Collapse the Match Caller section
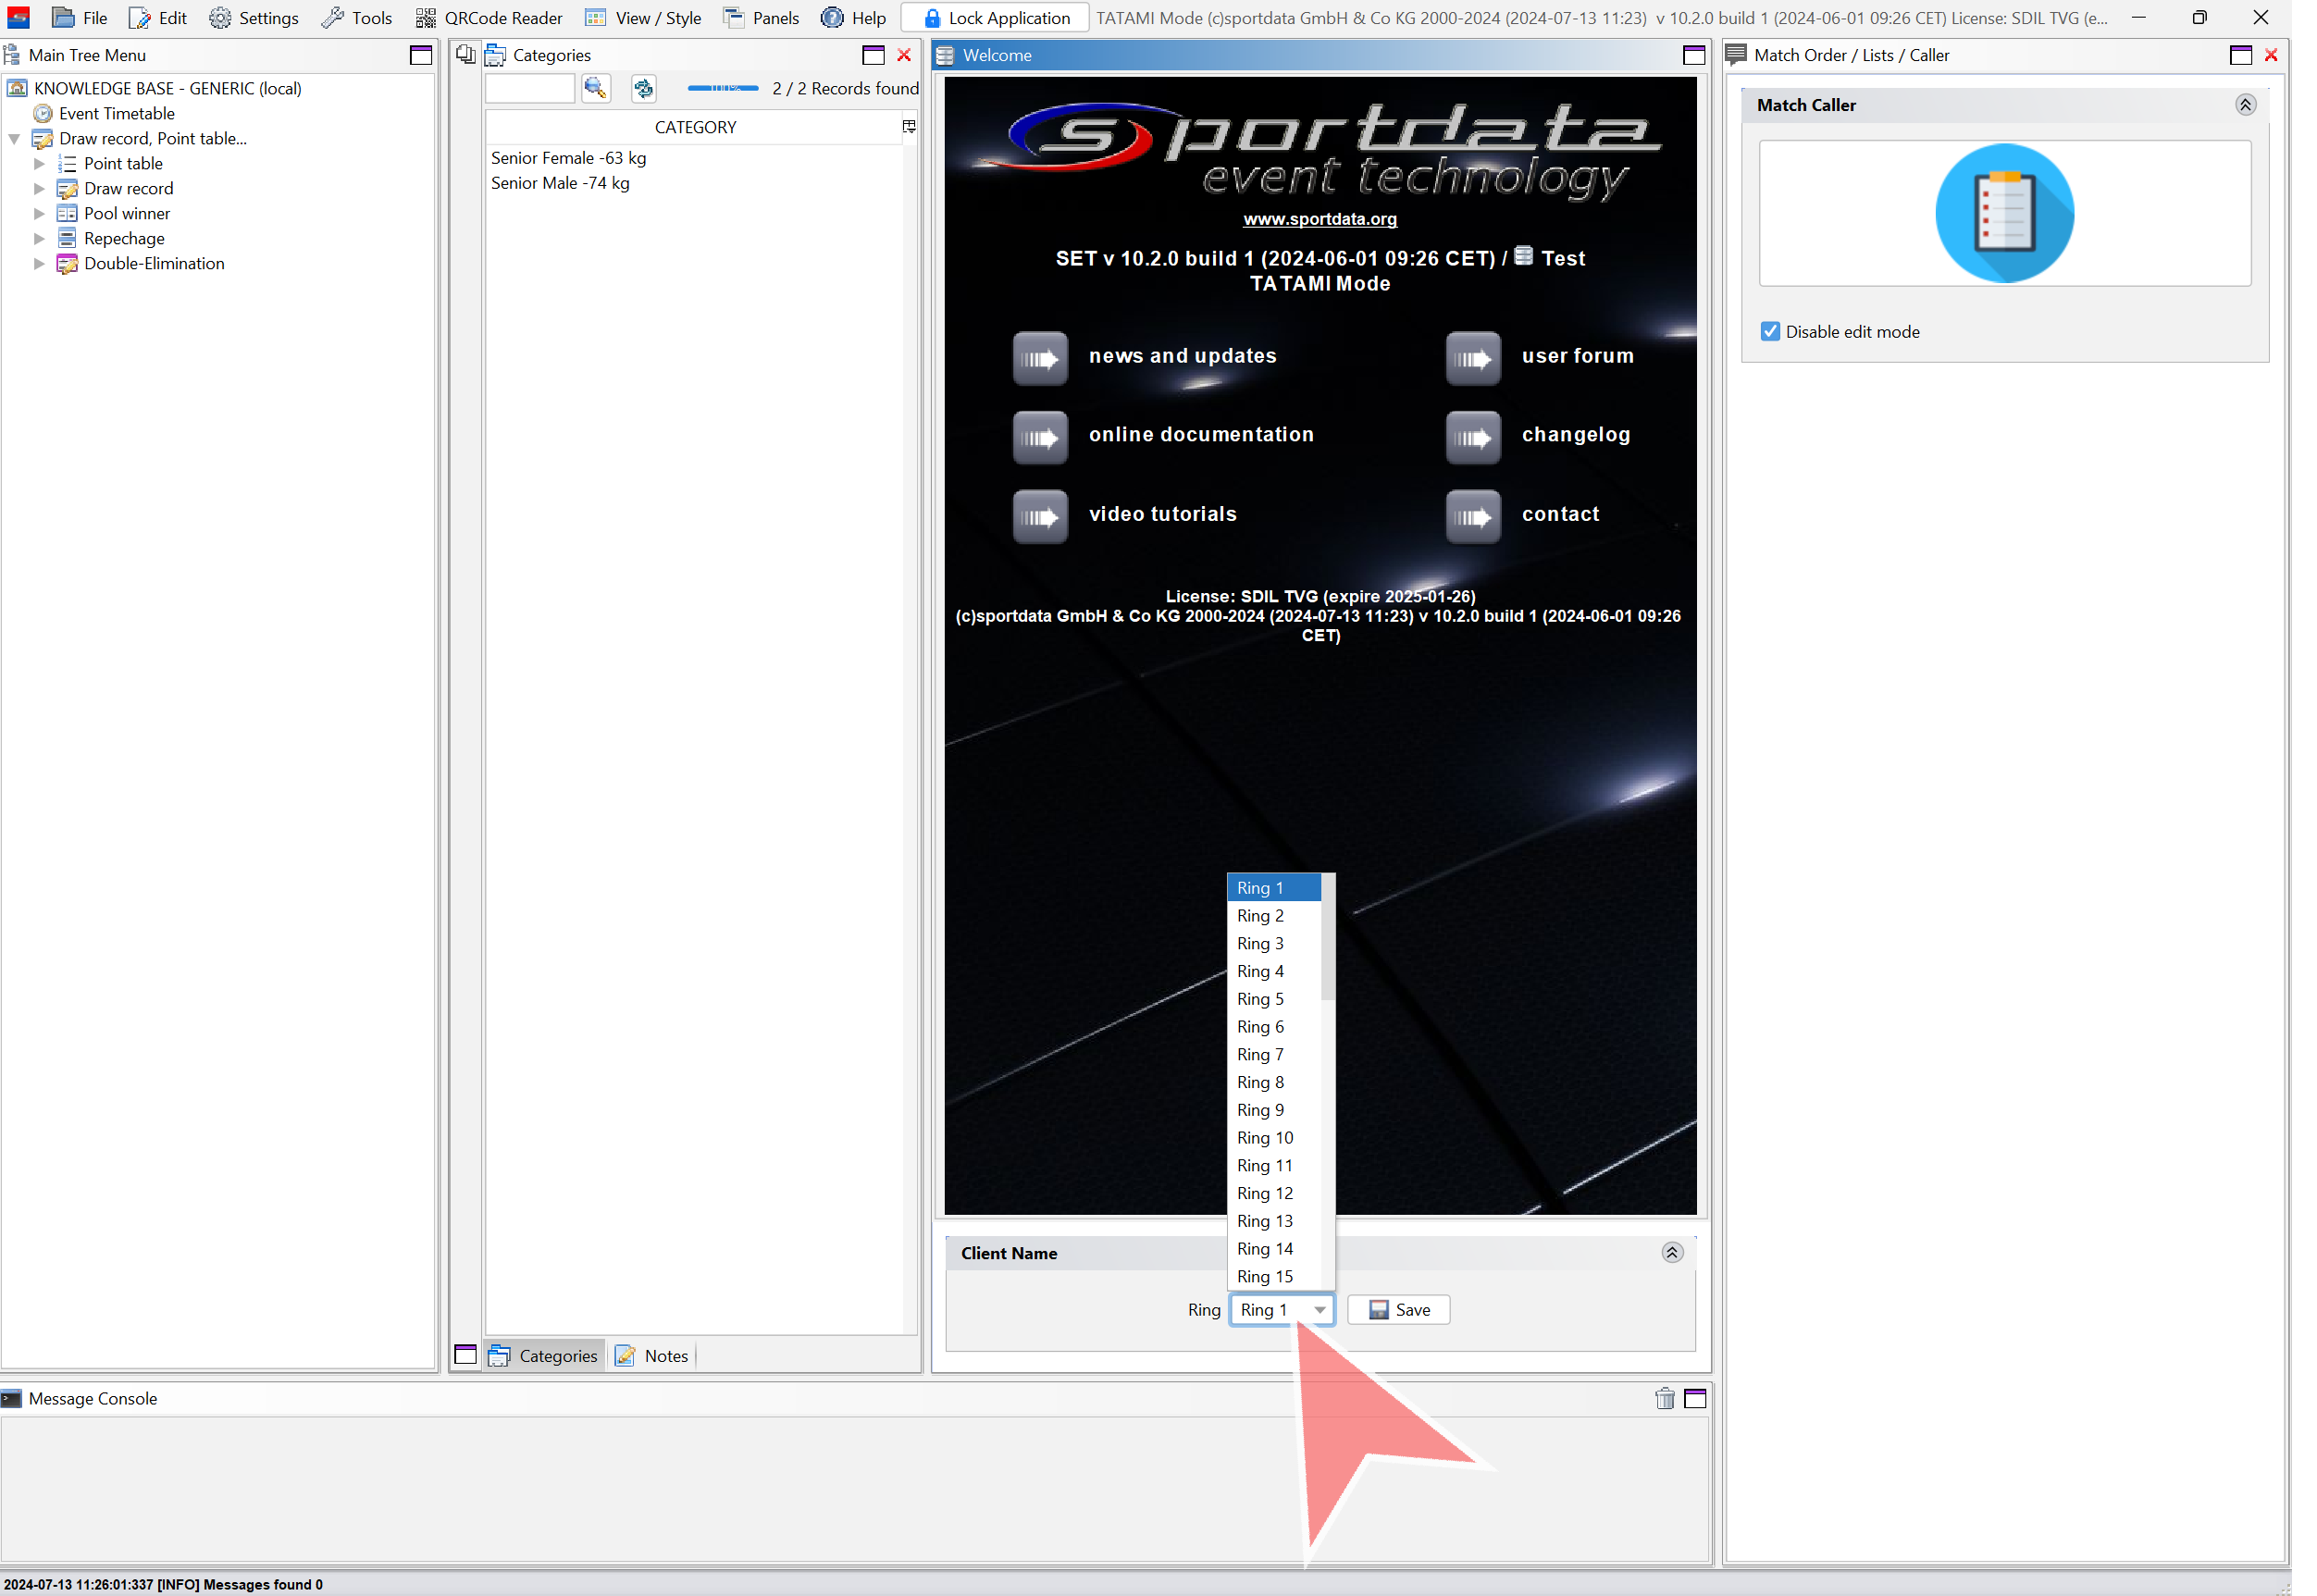The height and width of the screenshot is (1596, 2317). [x=2246, y=105]
